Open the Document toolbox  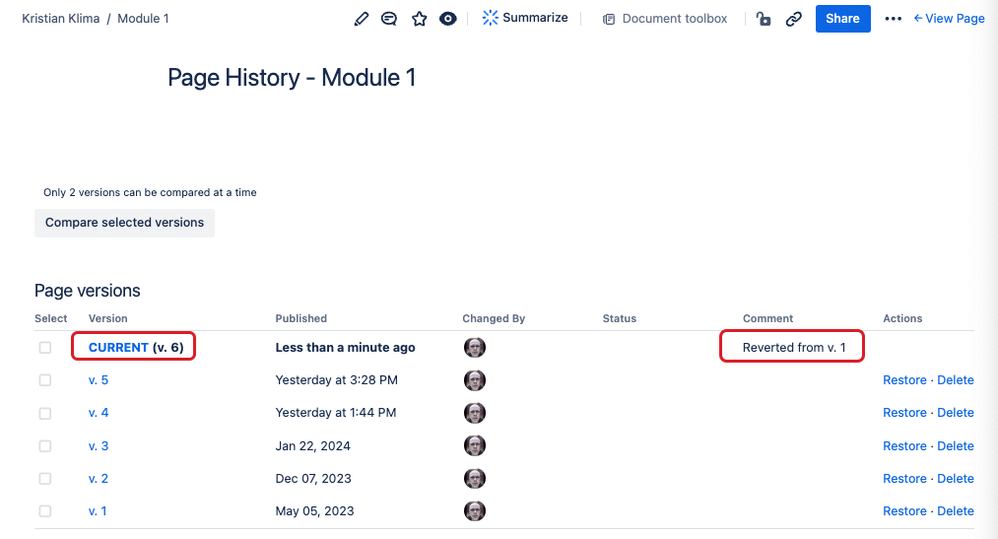pos(665,18)
